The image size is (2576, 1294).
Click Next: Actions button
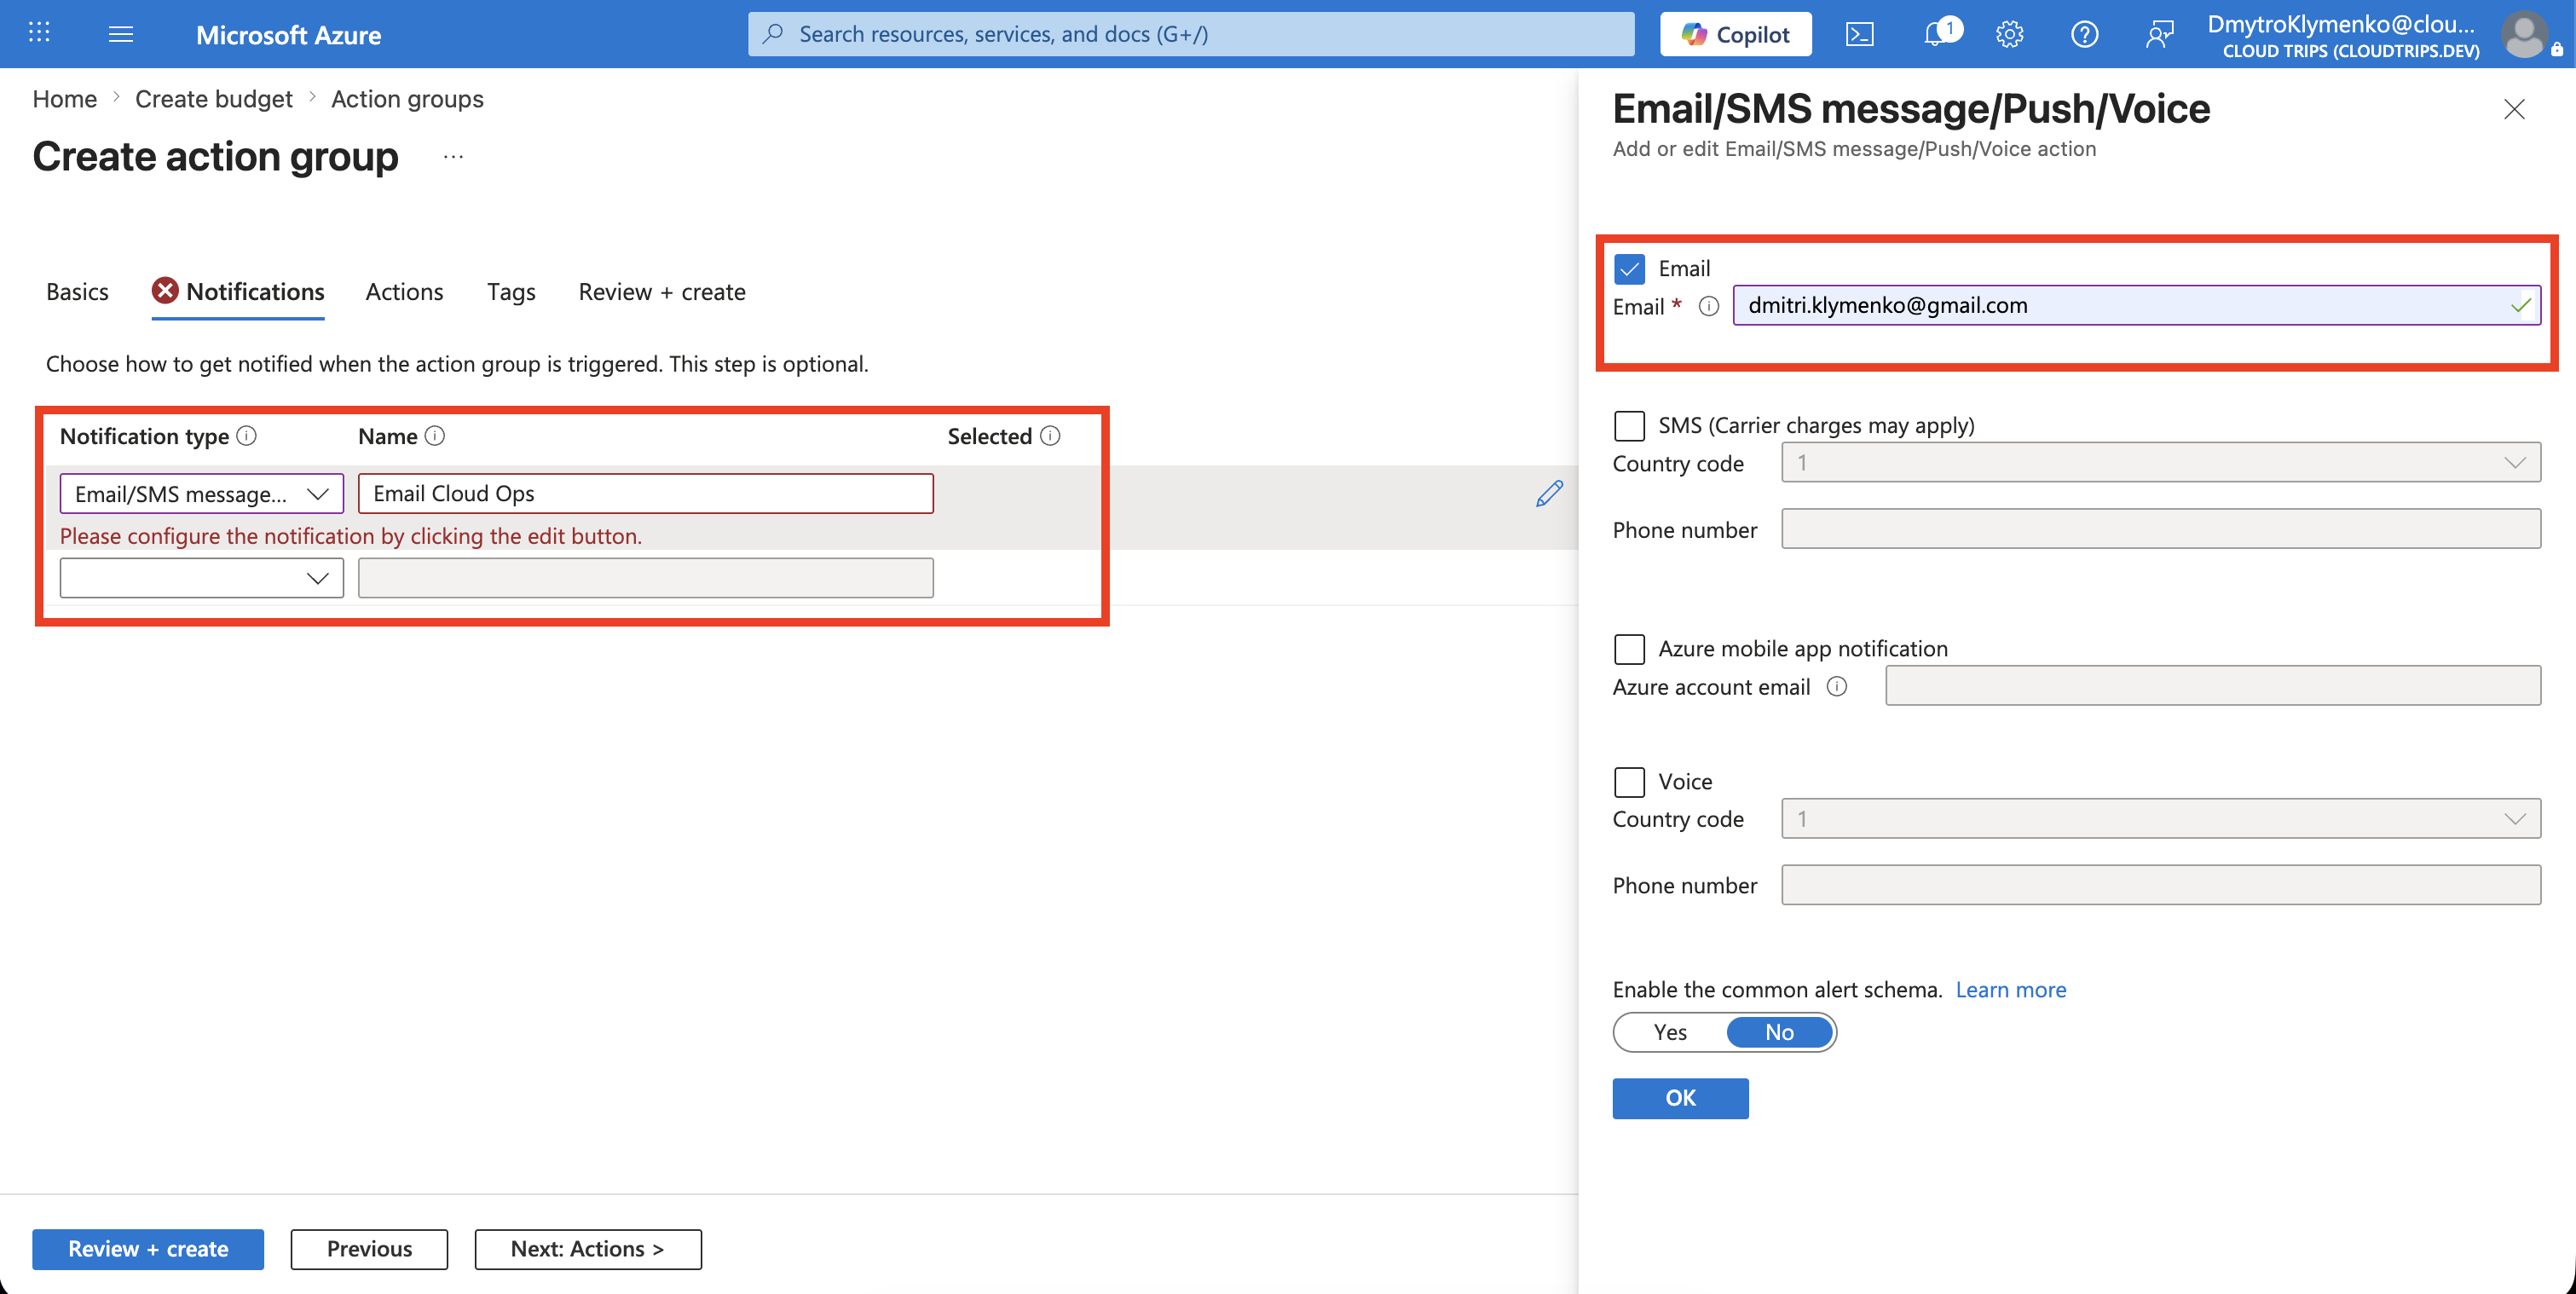point(588,1249)
